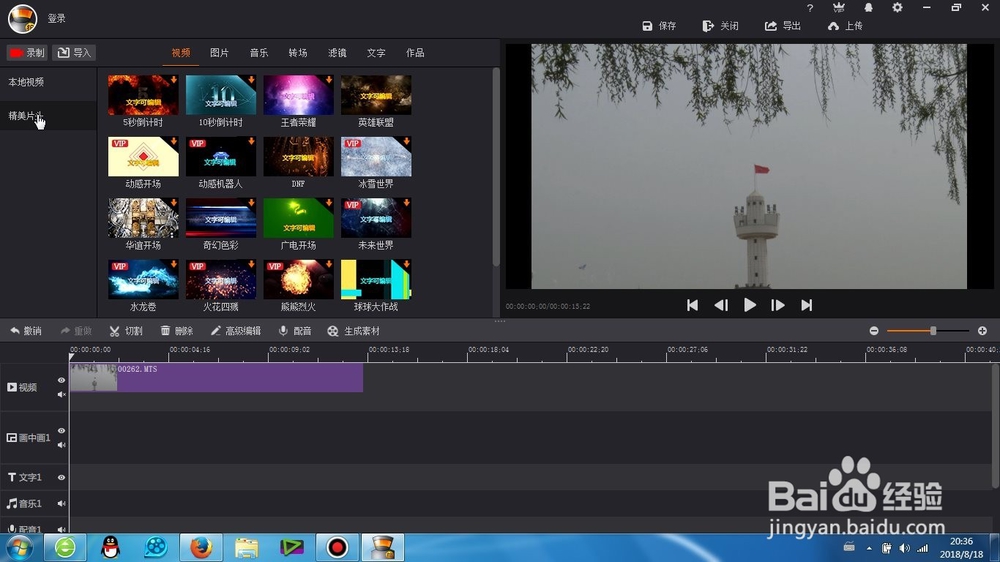Image resolution: width=1000 pixels, height=562 pixels.
Task: Select the 未来世界 template
Action: click(x=376, y=218)
